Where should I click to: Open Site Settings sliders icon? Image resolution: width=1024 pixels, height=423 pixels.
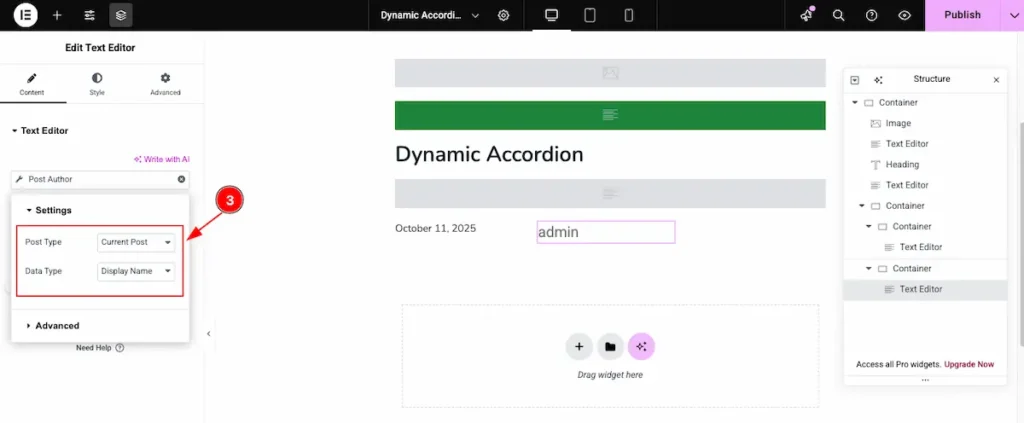[89, 15]
